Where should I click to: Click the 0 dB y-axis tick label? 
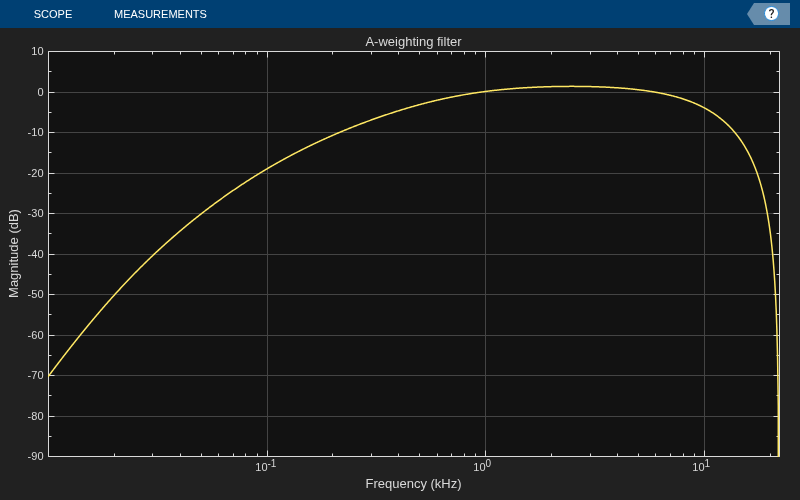point(40,92)
